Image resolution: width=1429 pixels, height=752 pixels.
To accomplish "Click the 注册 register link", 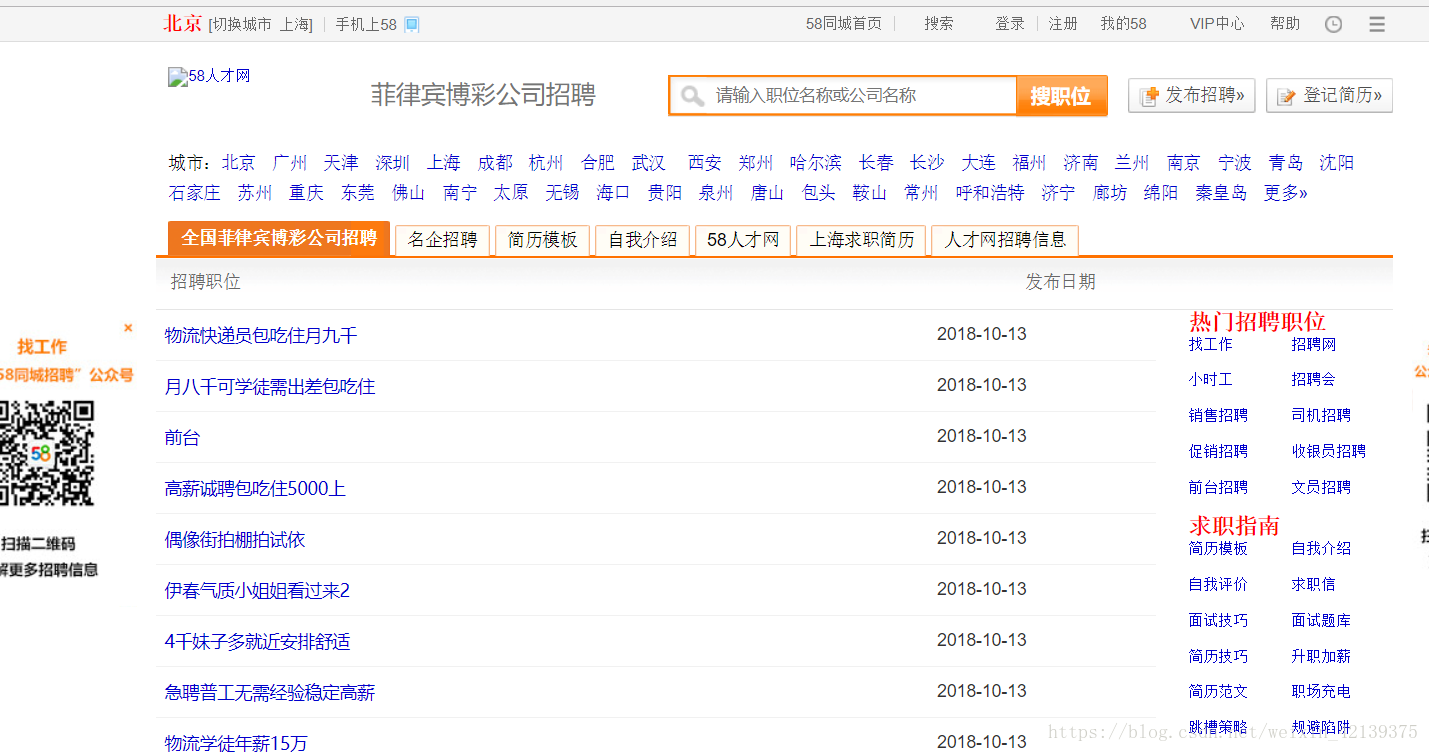I will [1063, 24].
